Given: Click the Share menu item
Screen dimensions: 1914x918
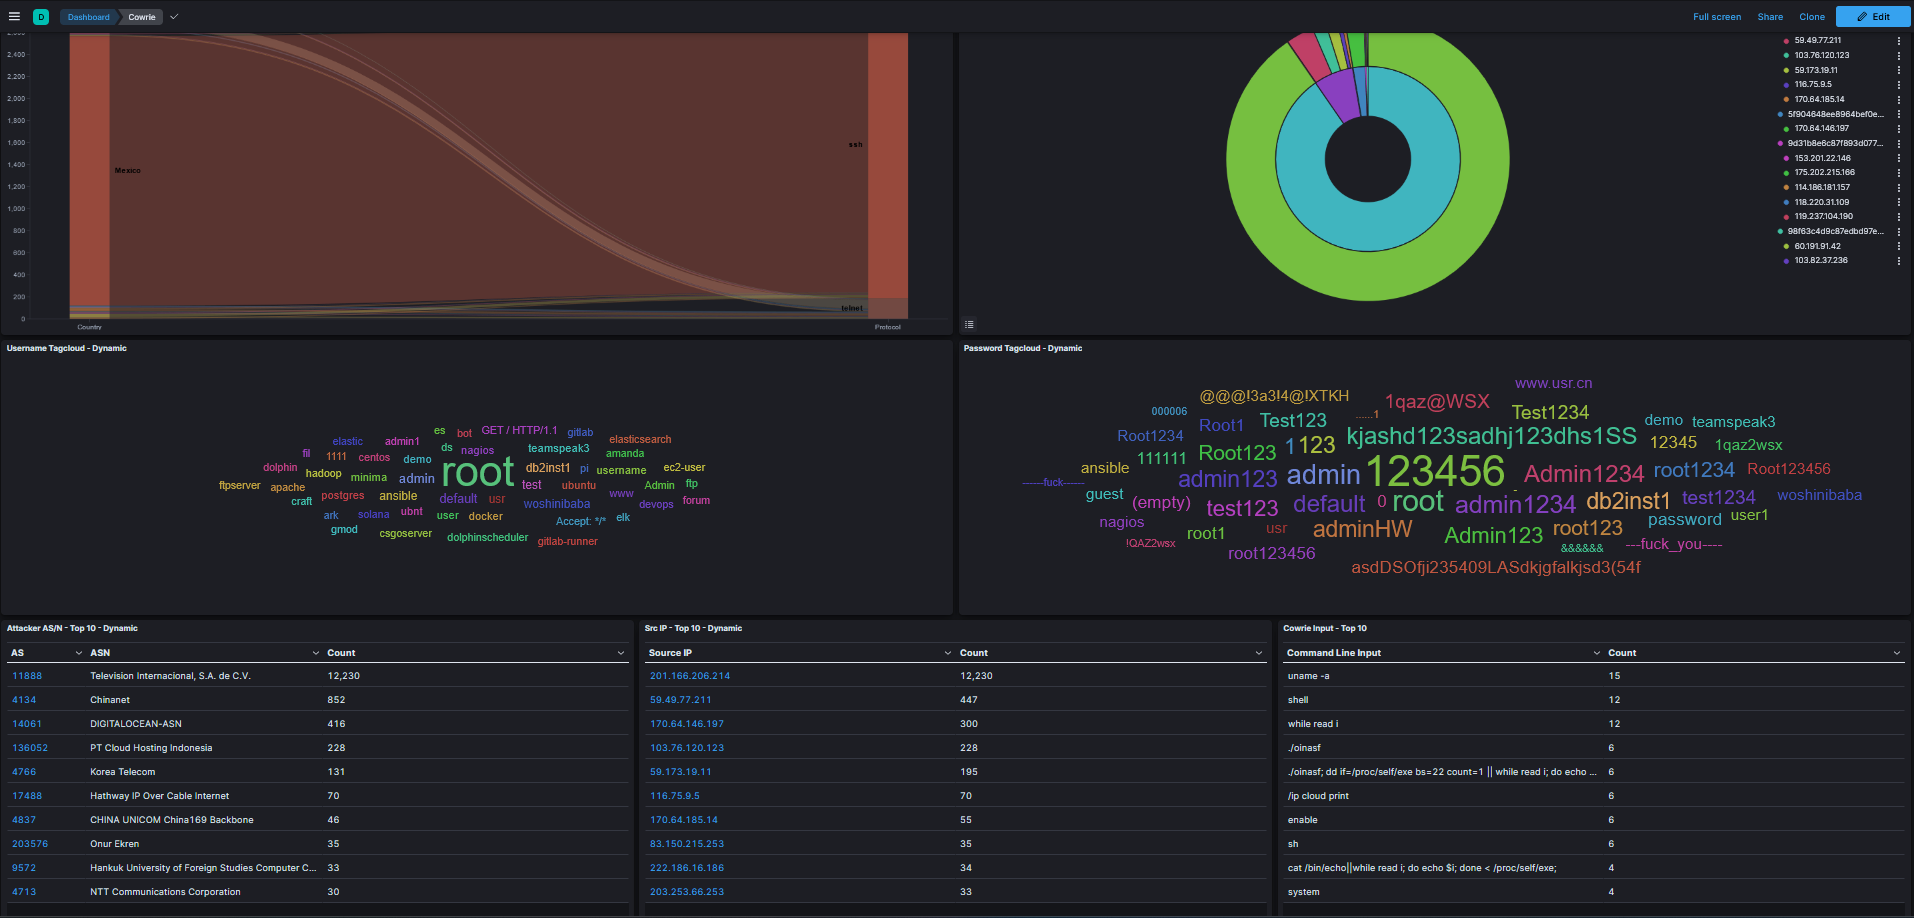Looking at the screenshot, I should (x=1770, y=17).
